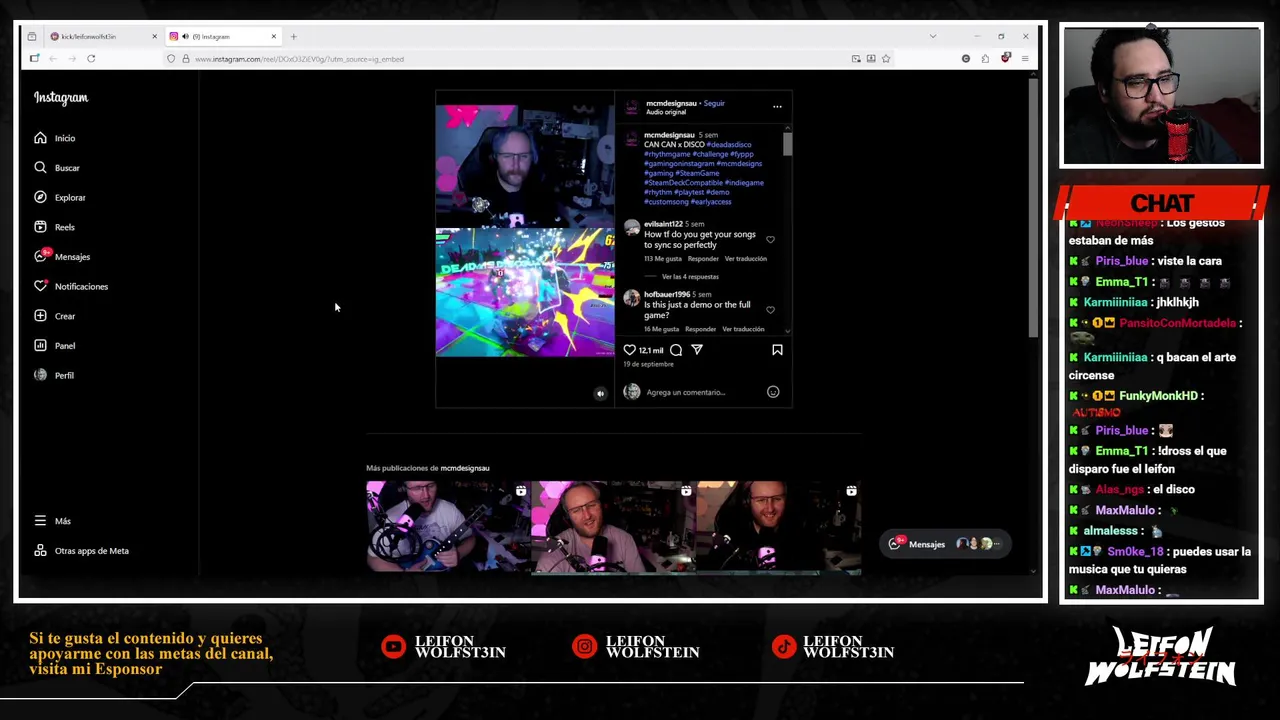1280x720 pixels.
Task: Like the post with heart icon
Action: (630, 350)
